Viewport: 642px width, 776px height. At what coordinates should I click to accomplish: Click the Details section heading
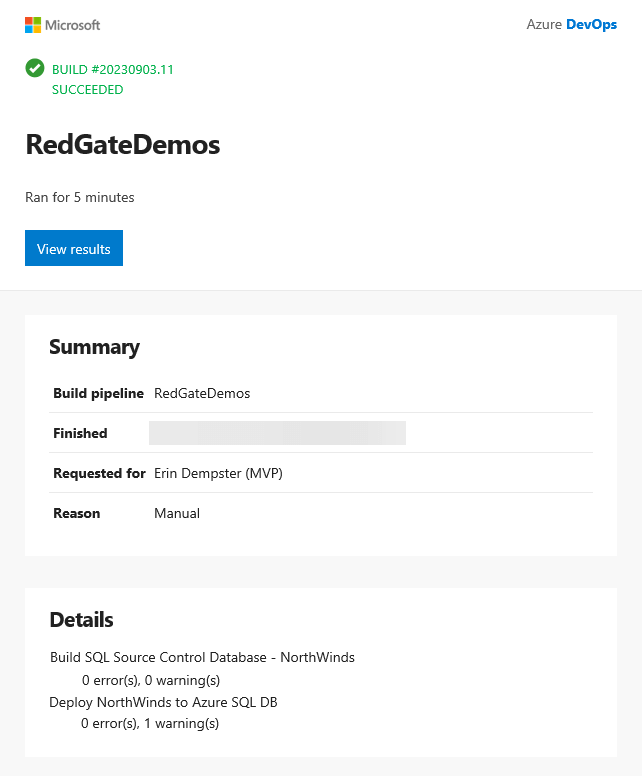tap(82, 620)
